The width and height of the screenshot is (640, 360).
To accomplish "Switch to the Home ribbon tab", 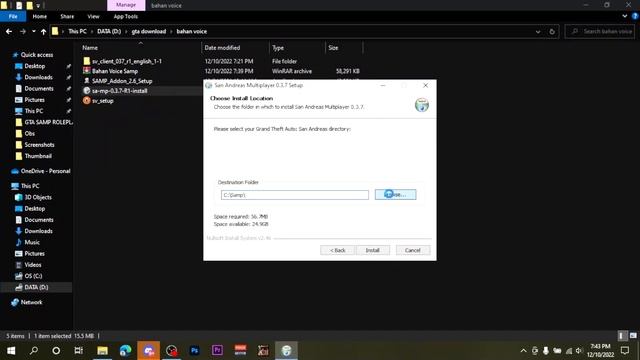I will tap(40, 16).
